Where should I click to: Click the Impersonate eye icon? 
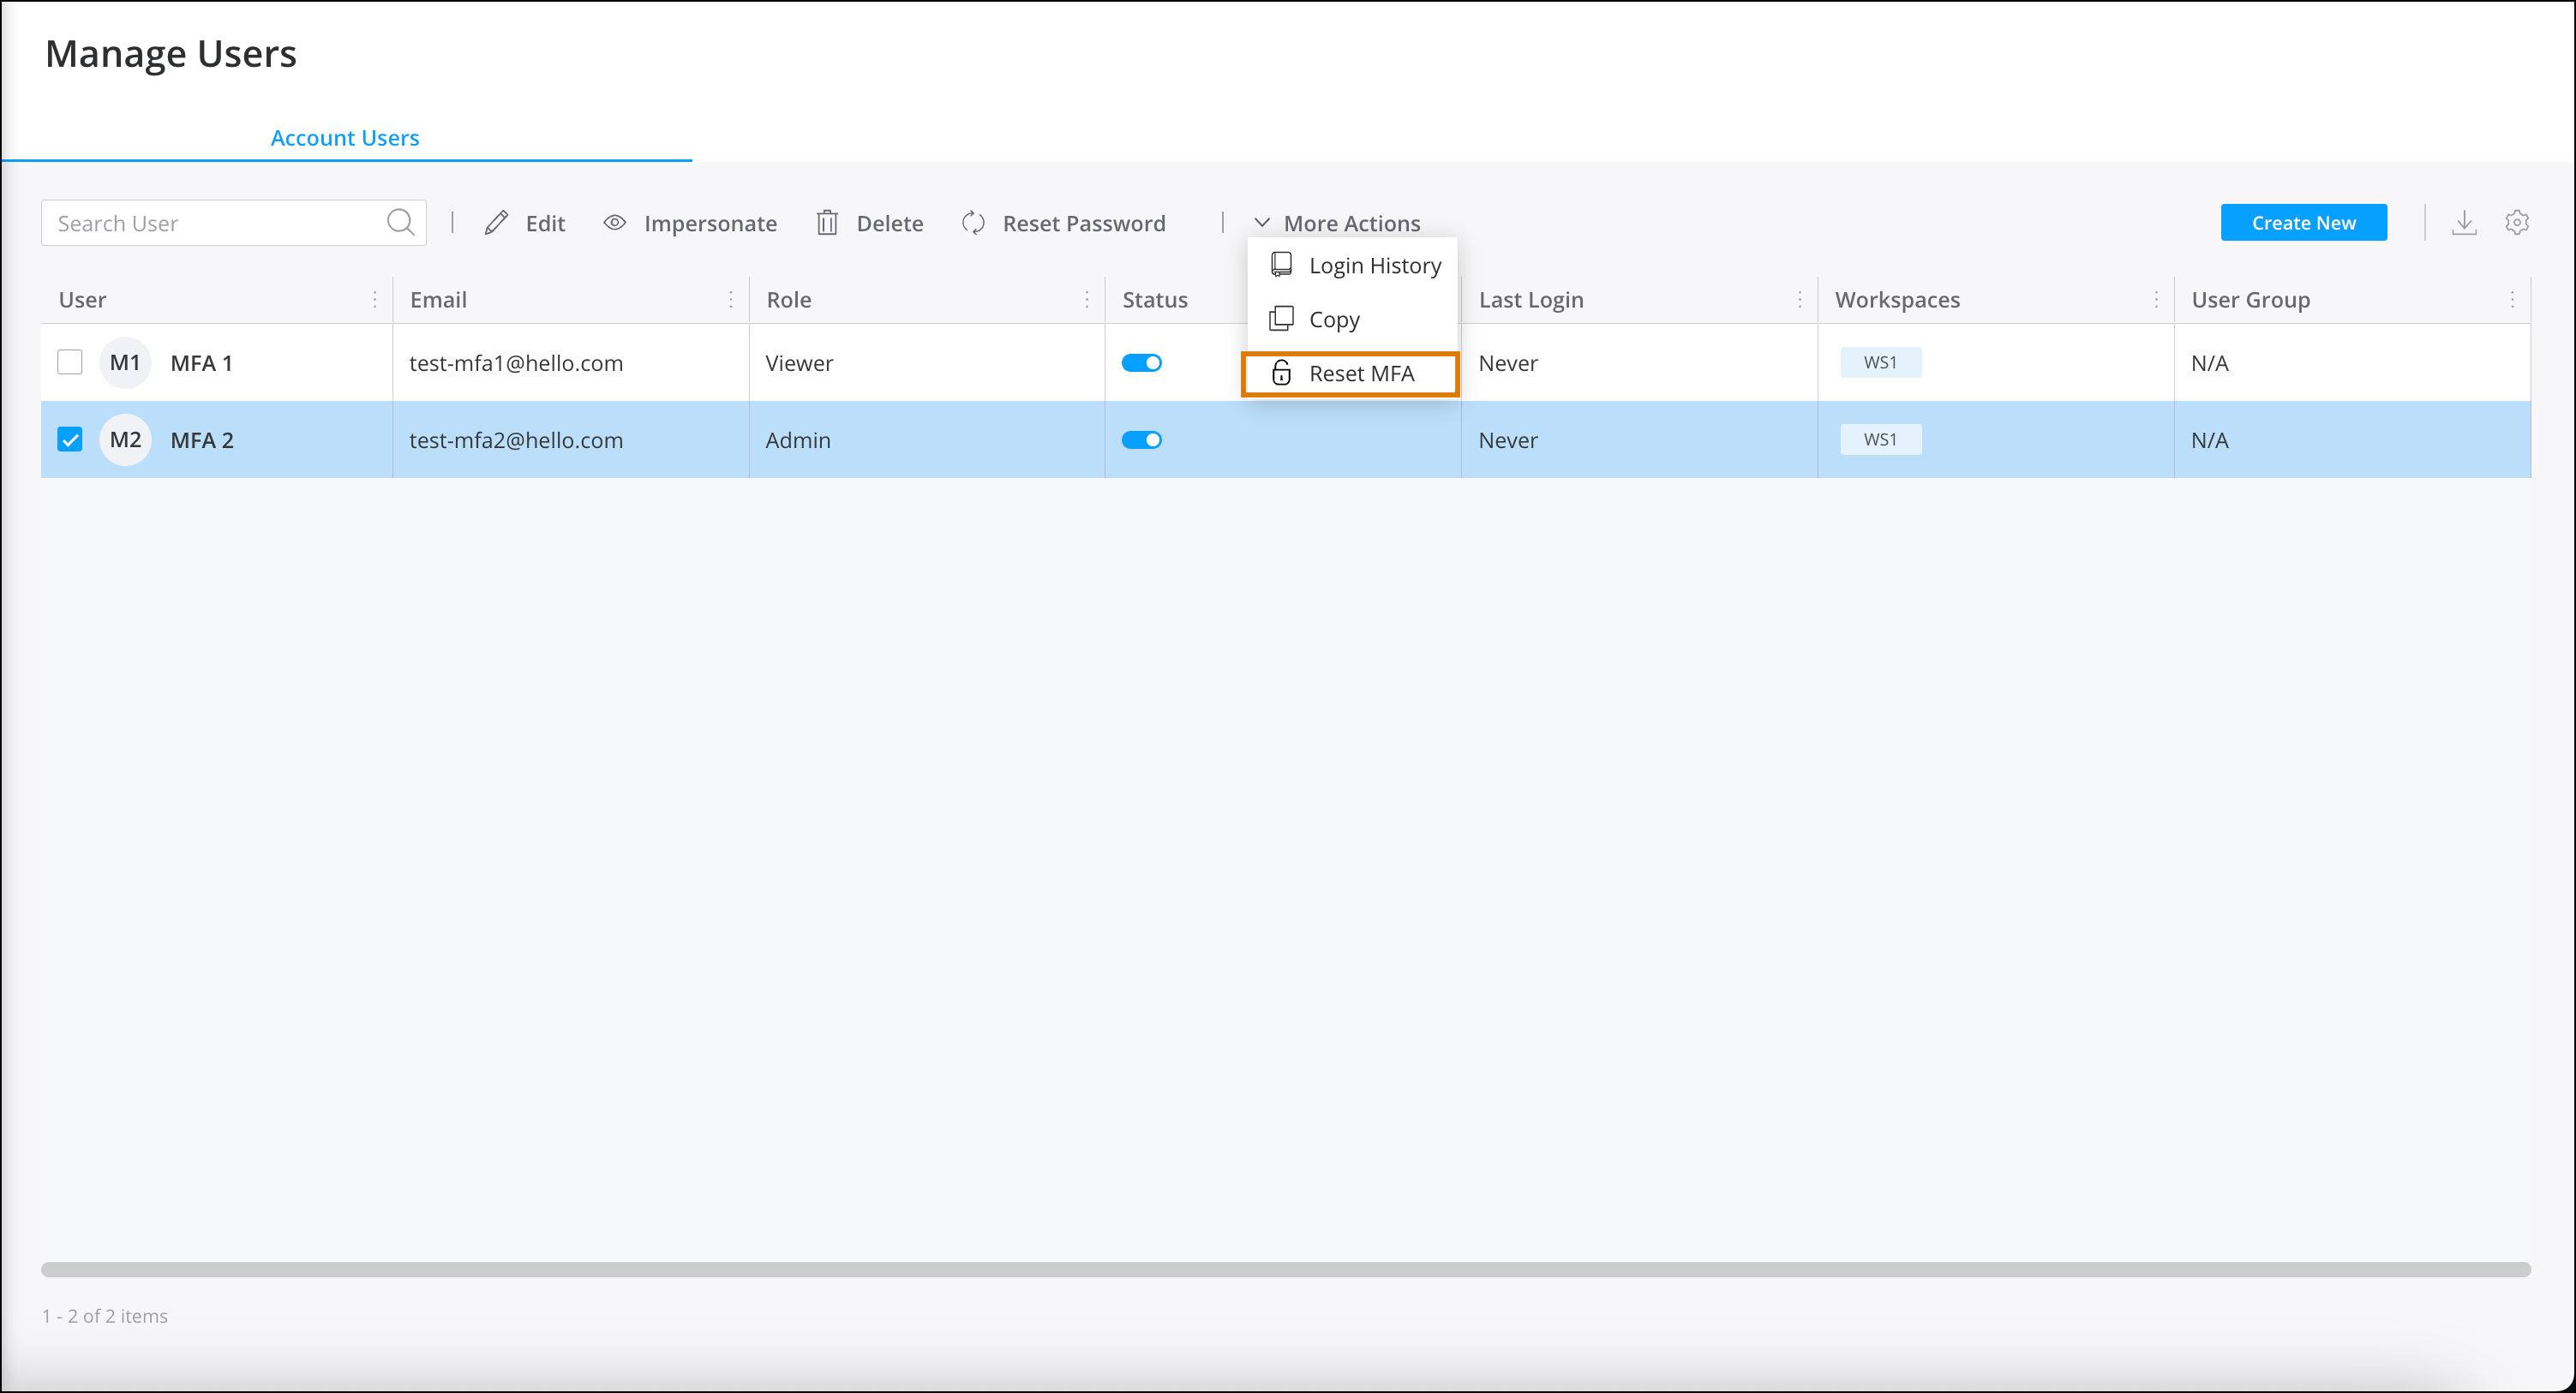[615, 222]
